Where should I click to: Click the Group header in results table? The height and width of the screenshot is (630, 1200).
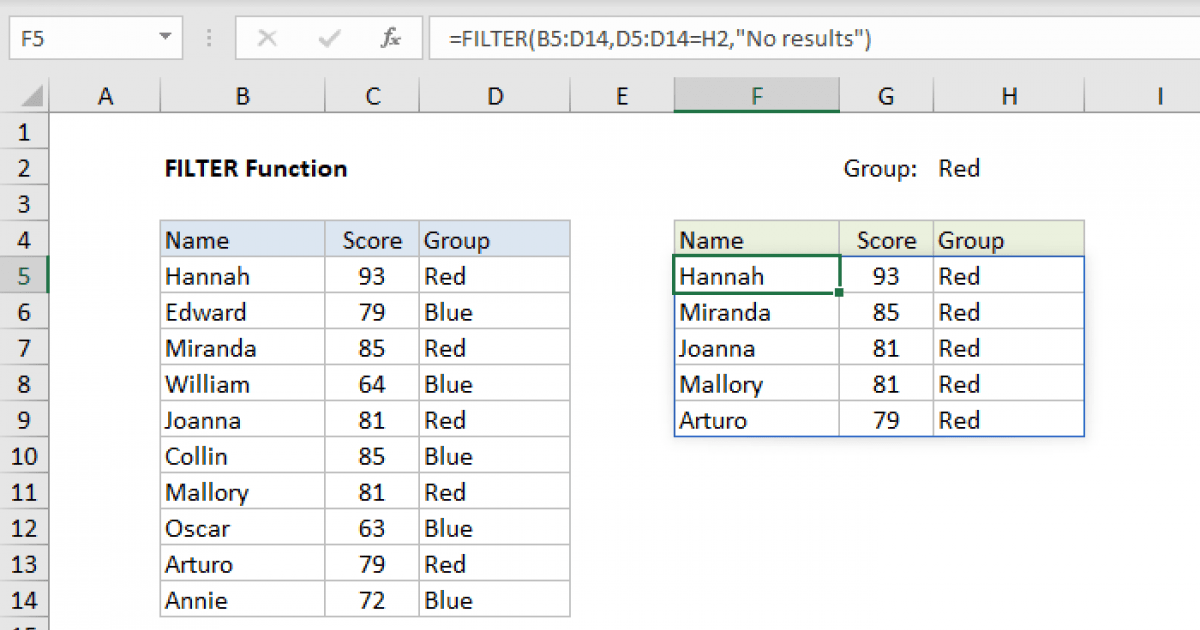pos(1008,241)
